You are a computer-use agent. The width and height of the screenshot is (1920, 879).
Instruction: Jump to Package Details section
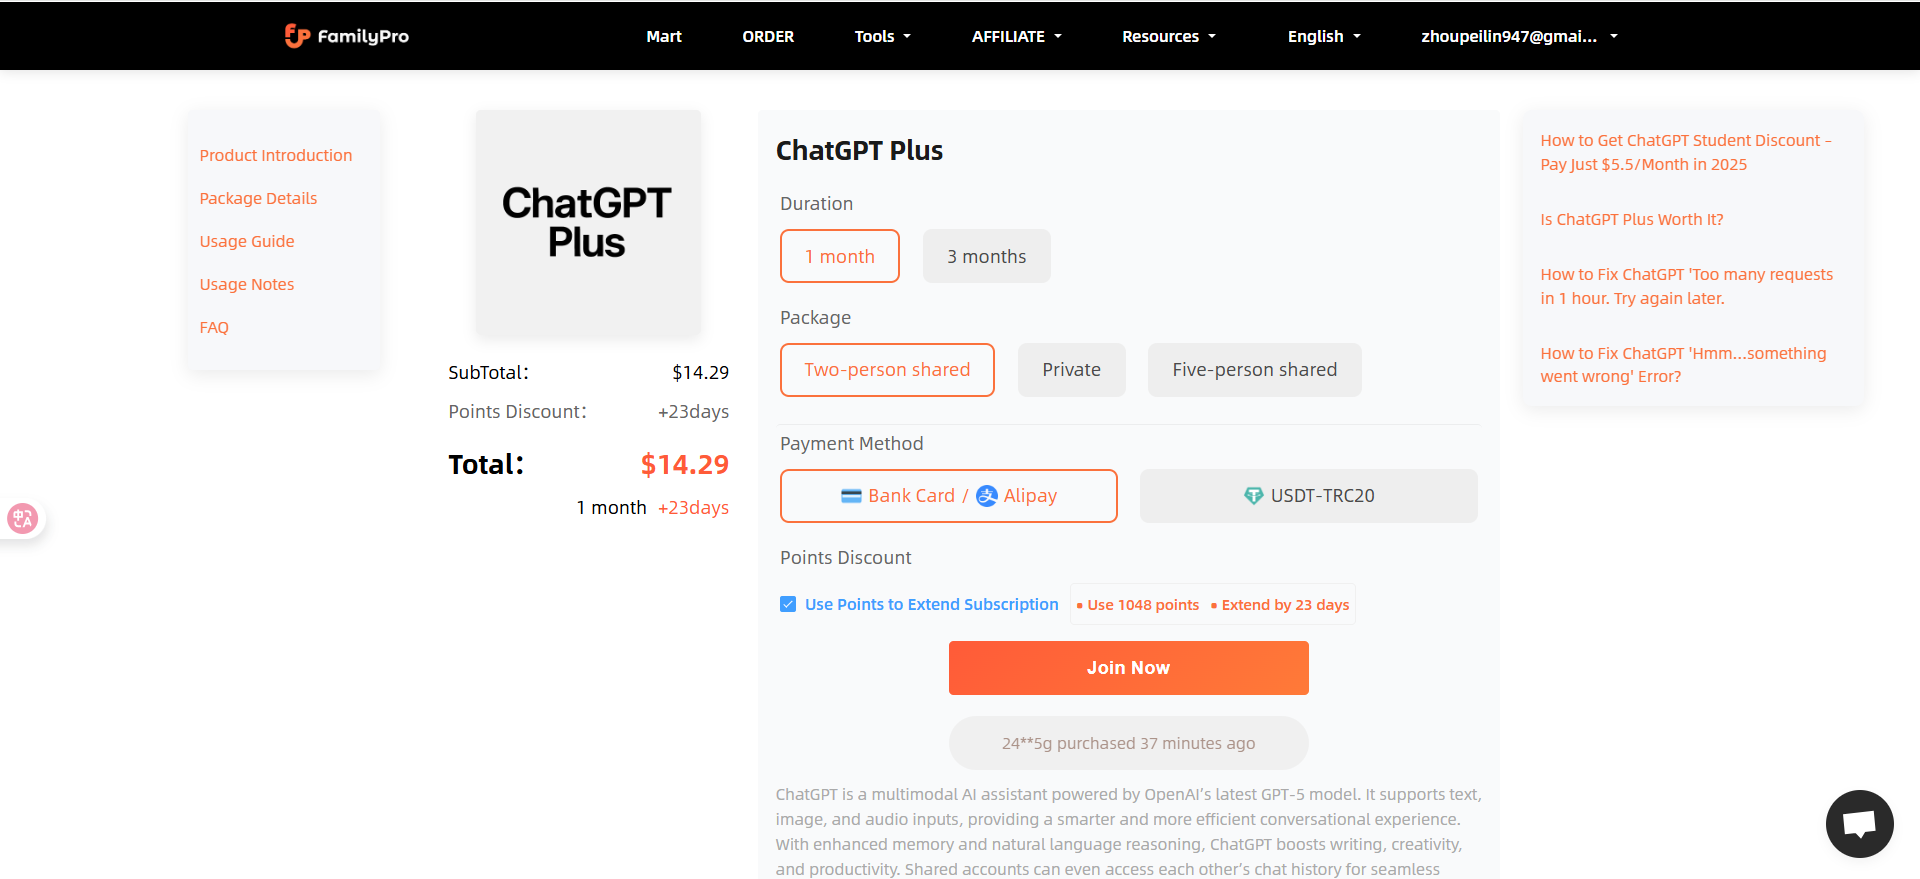[258, 198]
